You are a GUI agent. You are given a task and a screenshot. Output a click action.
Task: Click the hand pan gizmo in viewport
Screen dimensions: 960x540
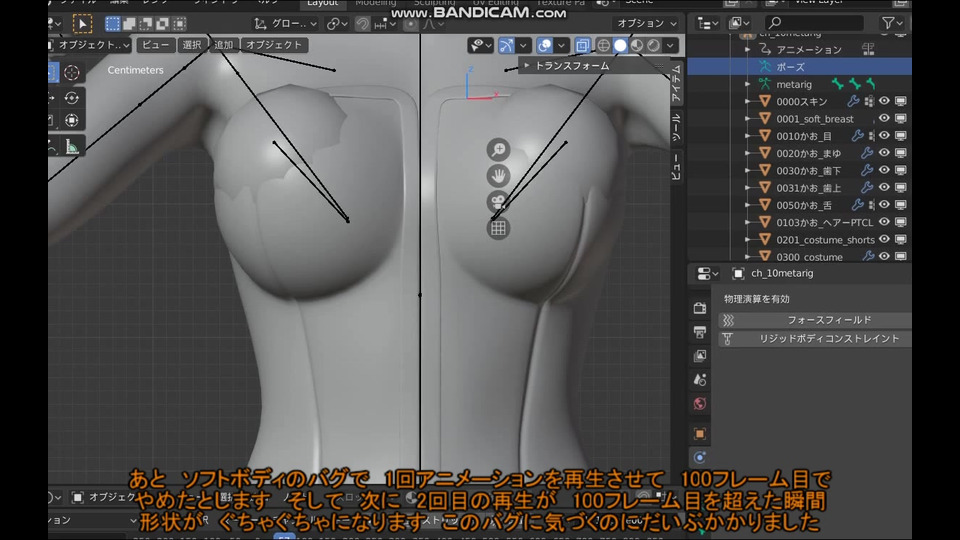[498, 176]
